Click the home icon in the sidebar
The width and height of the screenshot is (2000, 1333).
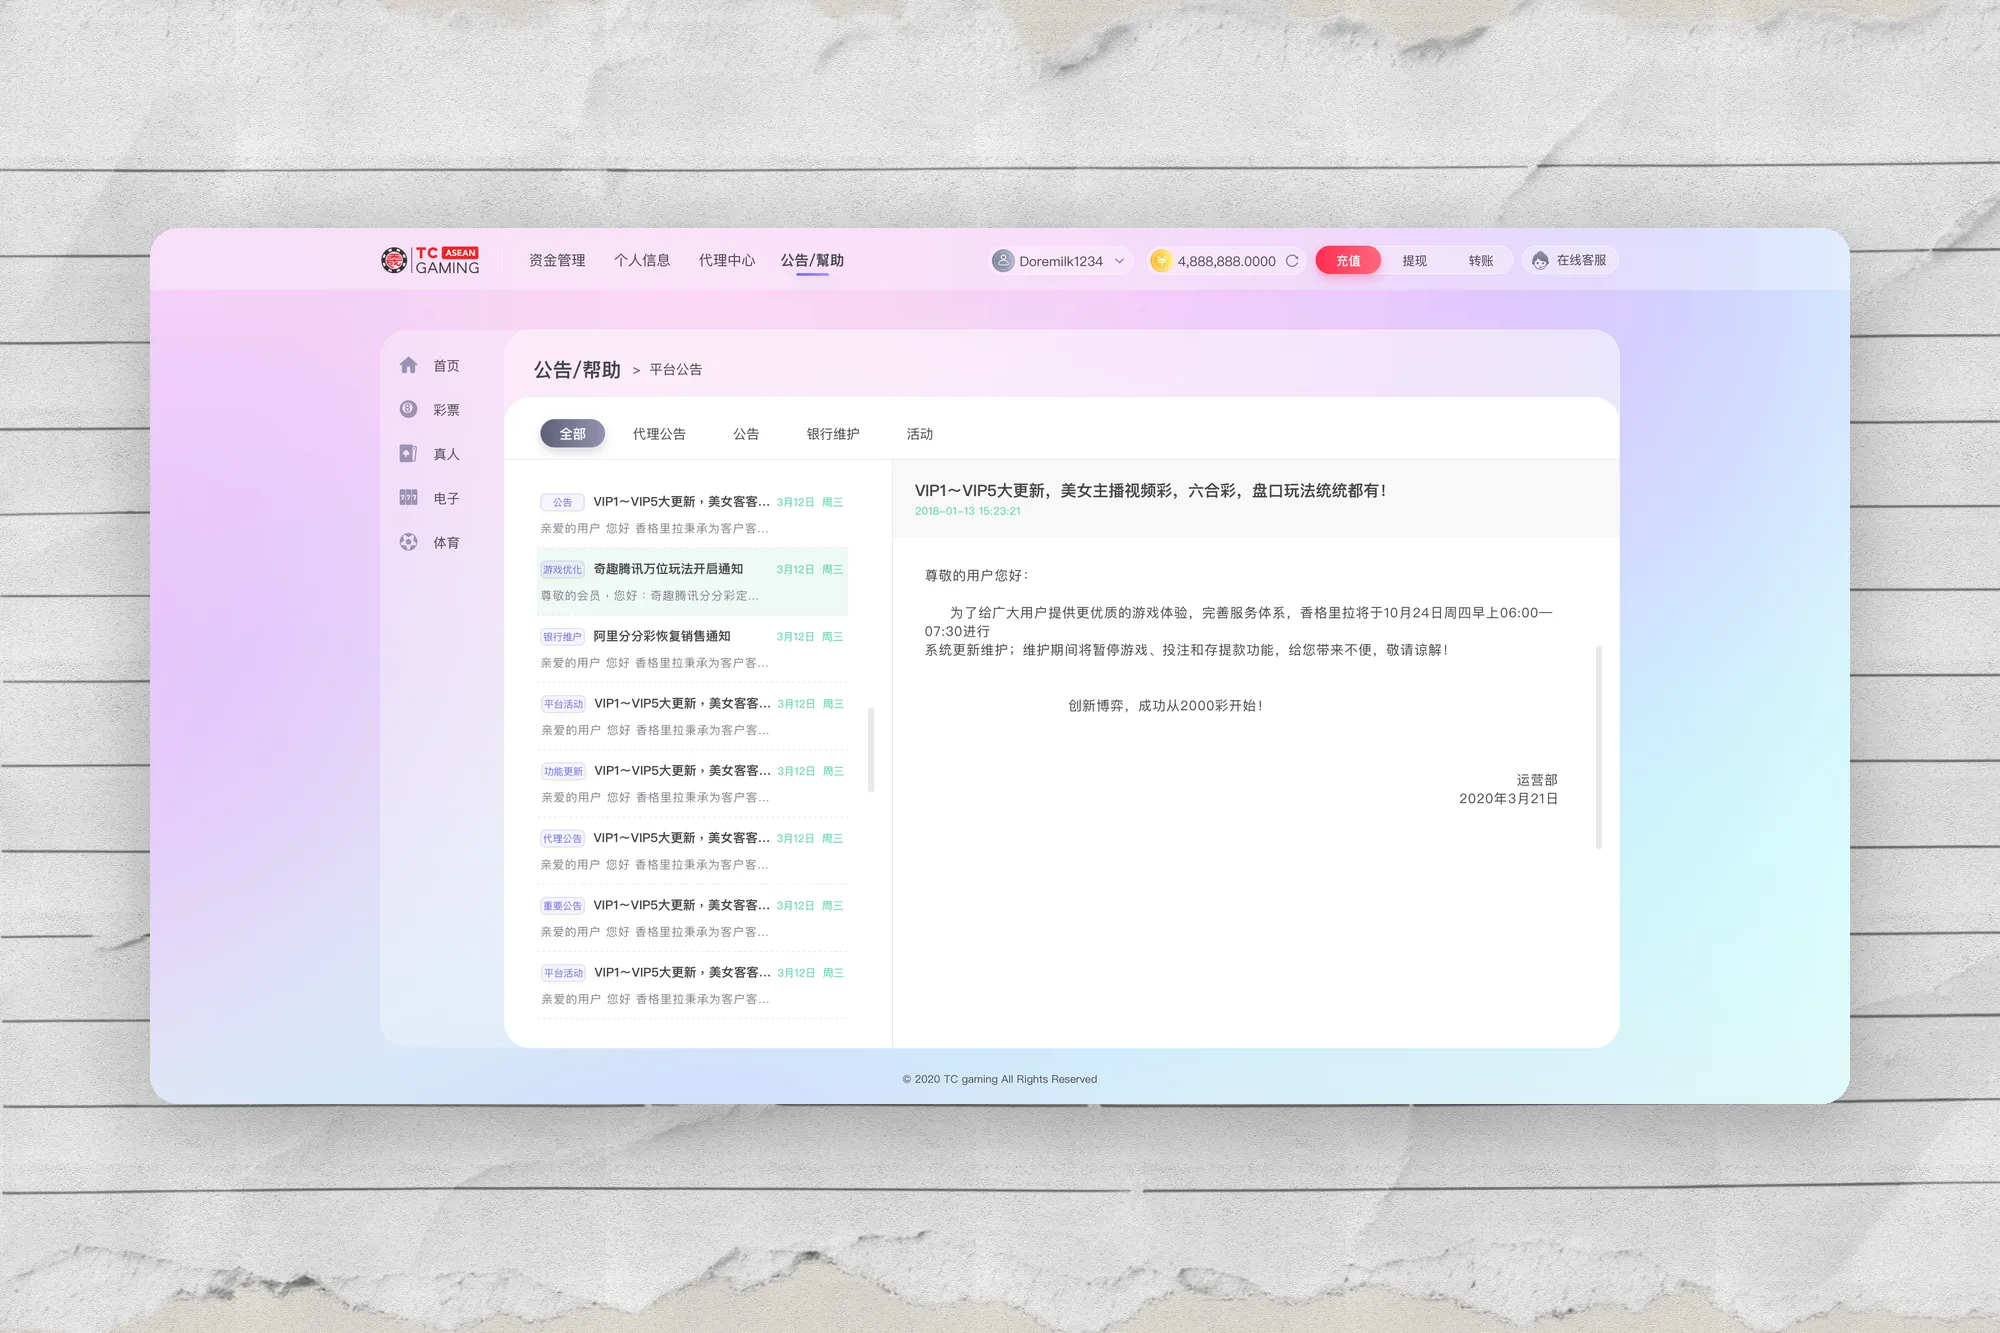point(408,365)
